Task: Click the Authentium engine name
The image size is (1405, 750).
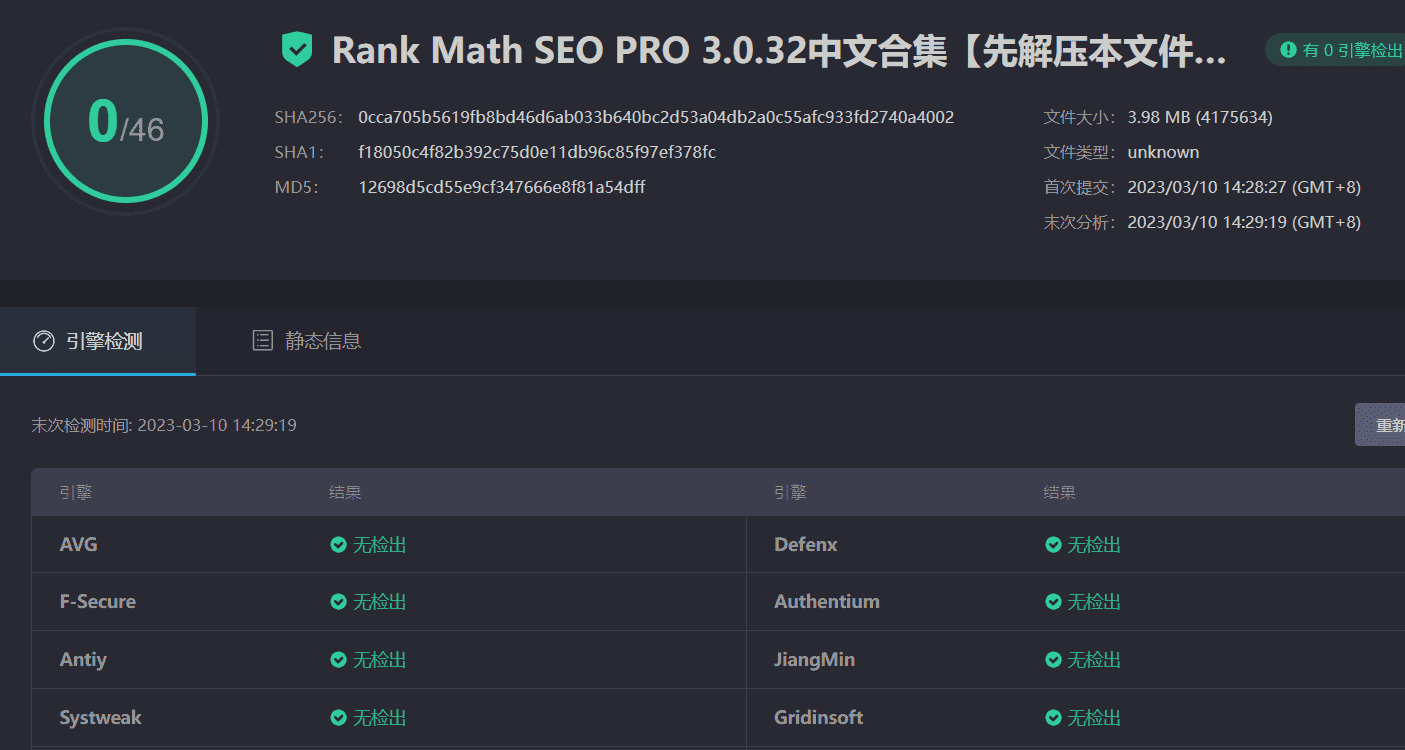Action: tap(827, 602)
